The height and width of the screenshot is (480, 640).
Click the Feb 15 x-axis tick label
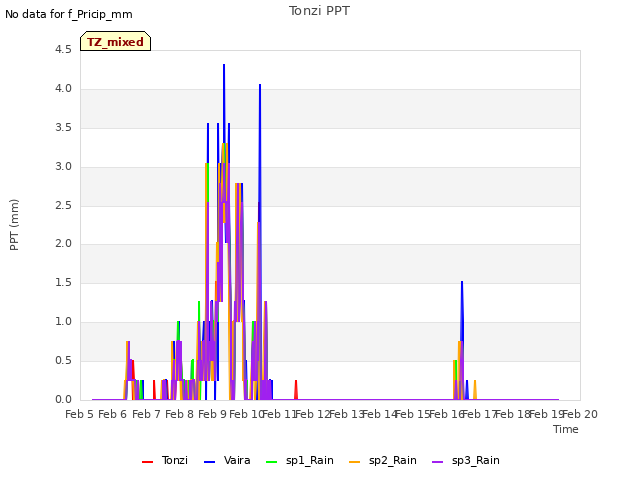coord(413,414)
